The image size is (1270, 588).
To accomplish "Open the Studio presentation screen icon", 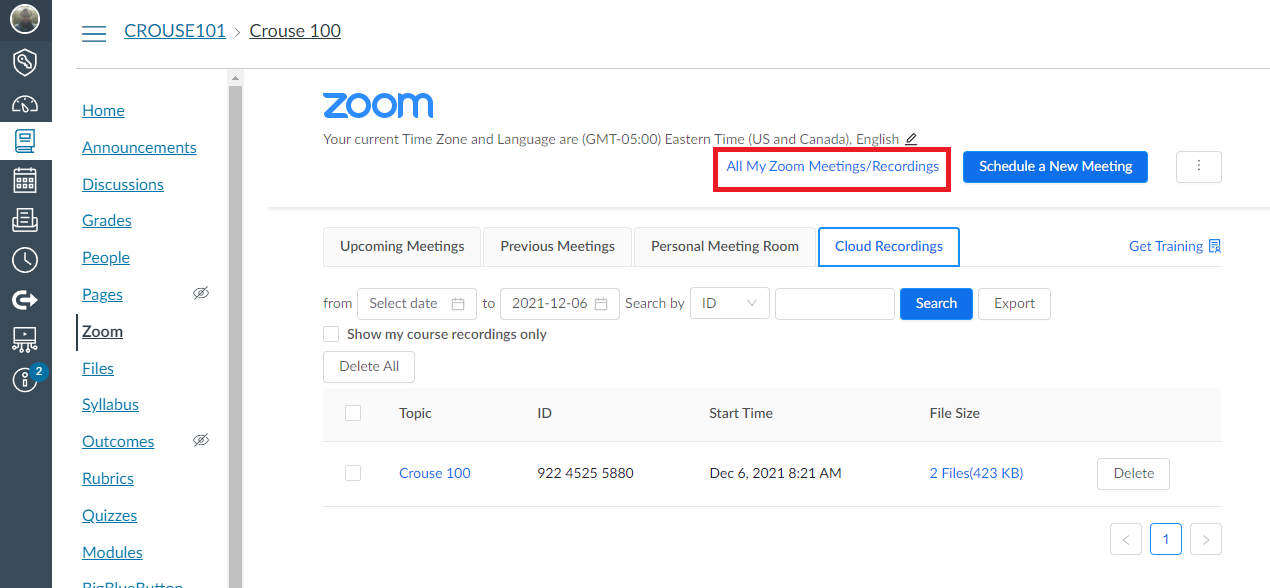I will click(25, 339).
